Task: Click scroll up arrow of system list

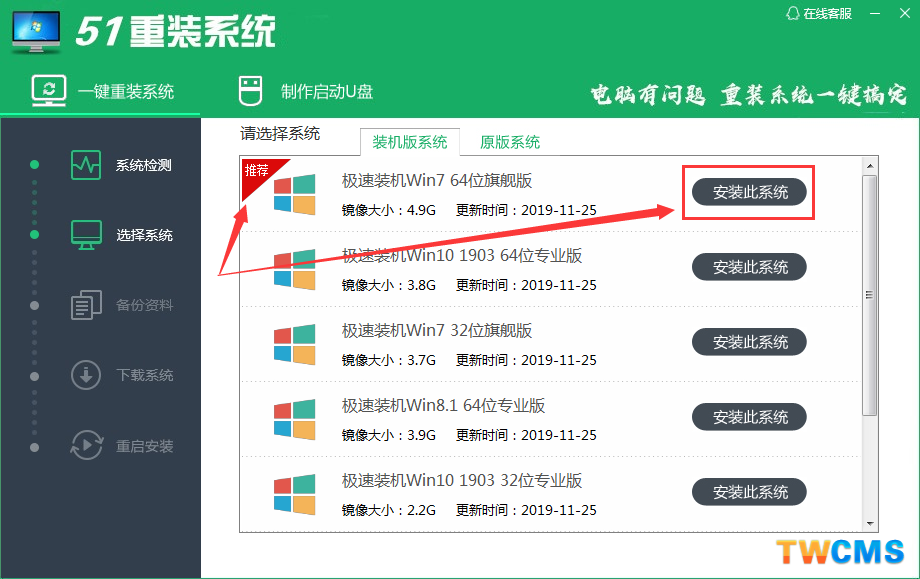Action: click(x=870, y=166)
